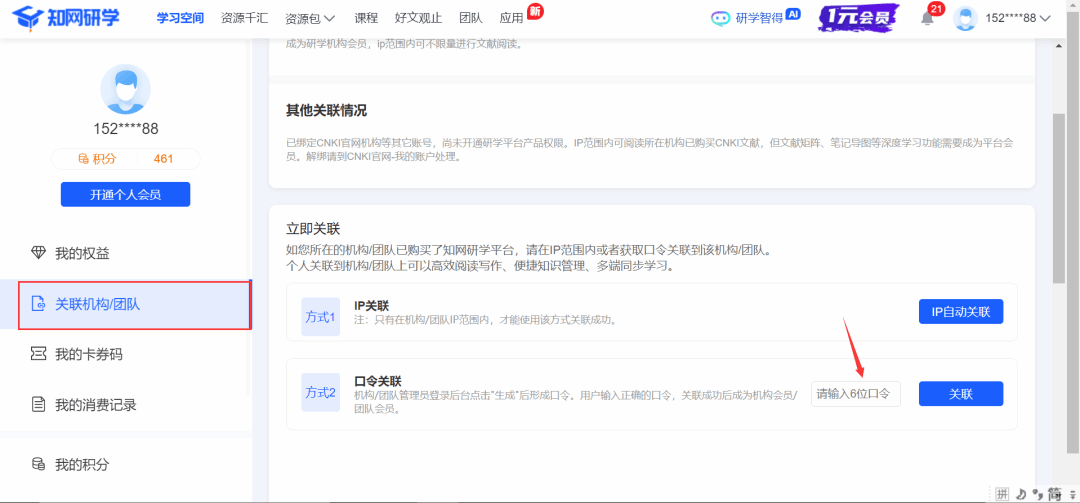Viewport: 1080px width, 503px height.
Task: Open 我的消费记录 in sidebar
Action: tap(95, 405)
